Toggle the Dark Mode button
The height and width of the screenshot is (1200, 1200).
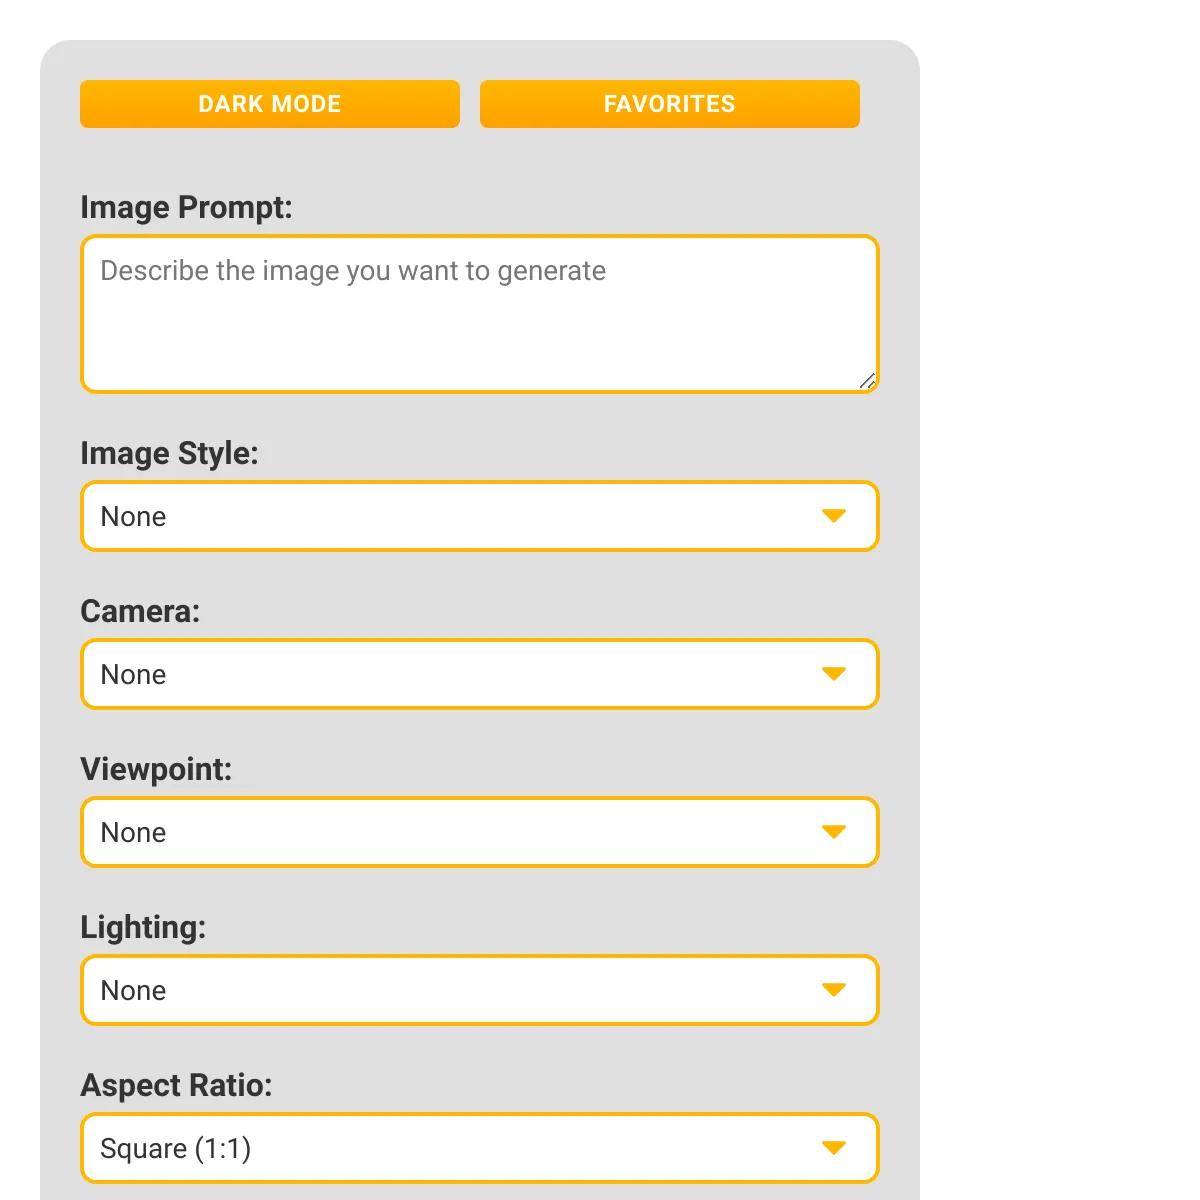click(270, 104)
